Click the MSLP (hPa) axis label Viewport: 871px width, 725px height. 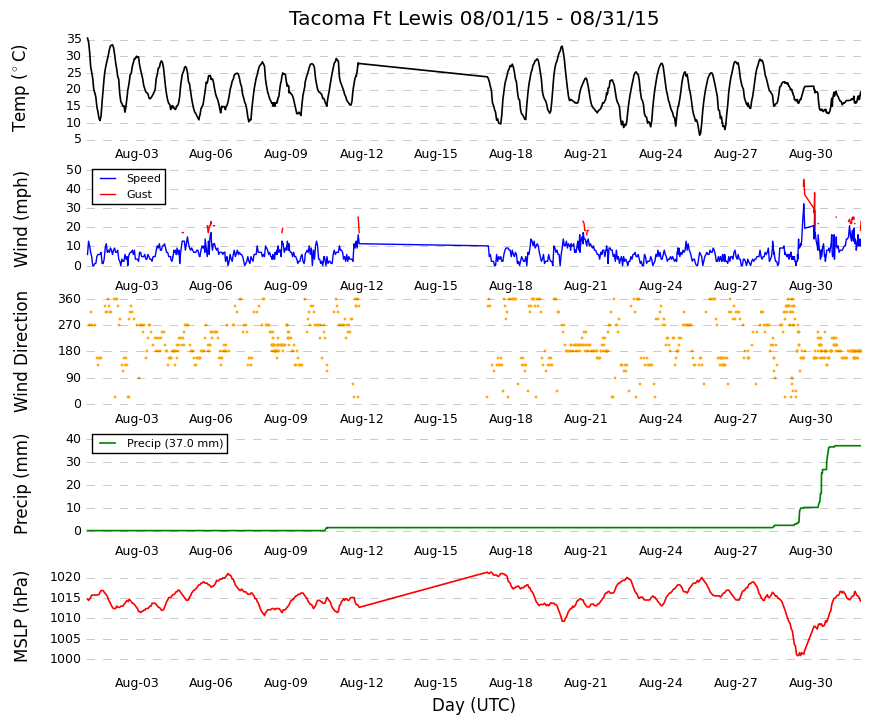click(20, 617)
